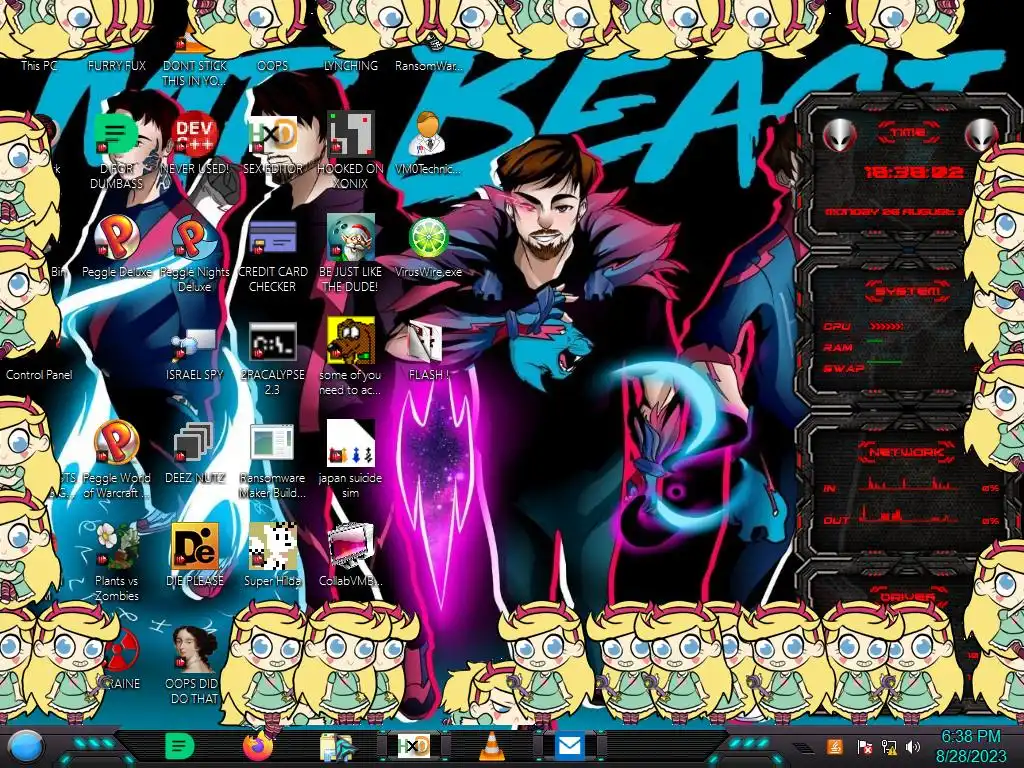This screenshot has height=768, width=1024.
Task: Click the NETWORK header in the widget
Action: [908, 452]
